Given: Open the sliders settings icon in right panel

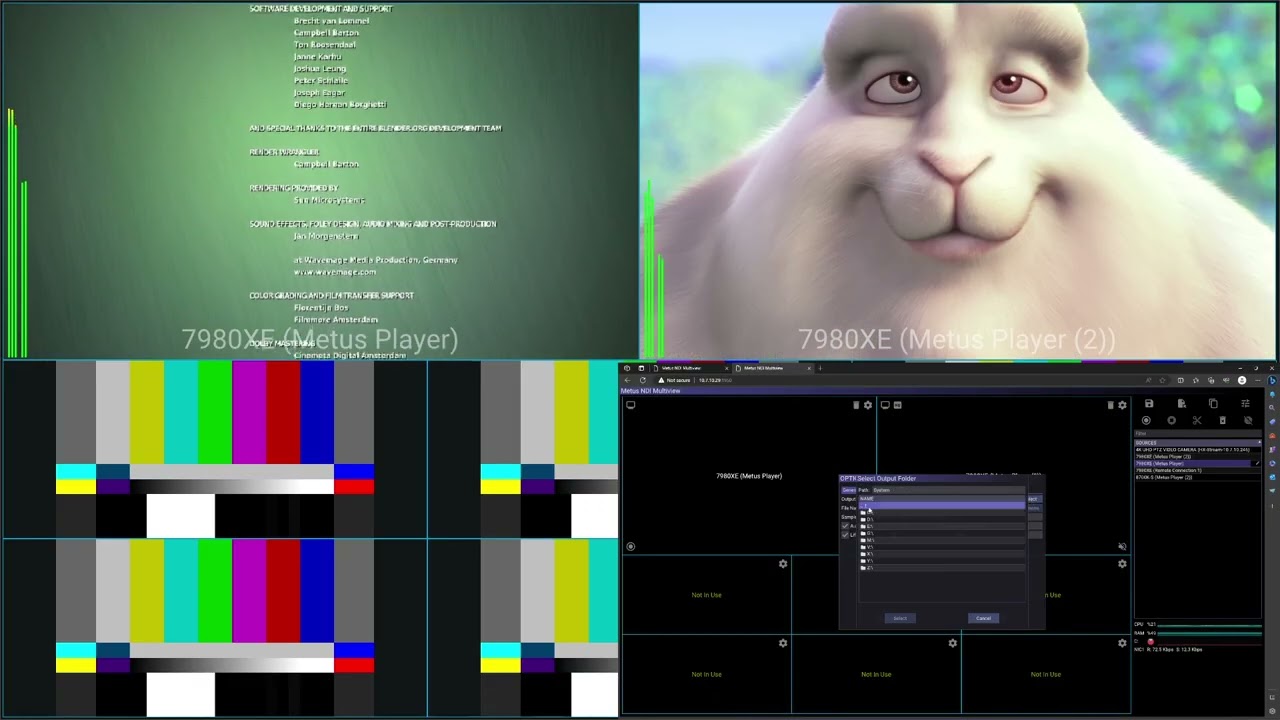Looking at the screenshot, I should click(x=1245, y=404).
